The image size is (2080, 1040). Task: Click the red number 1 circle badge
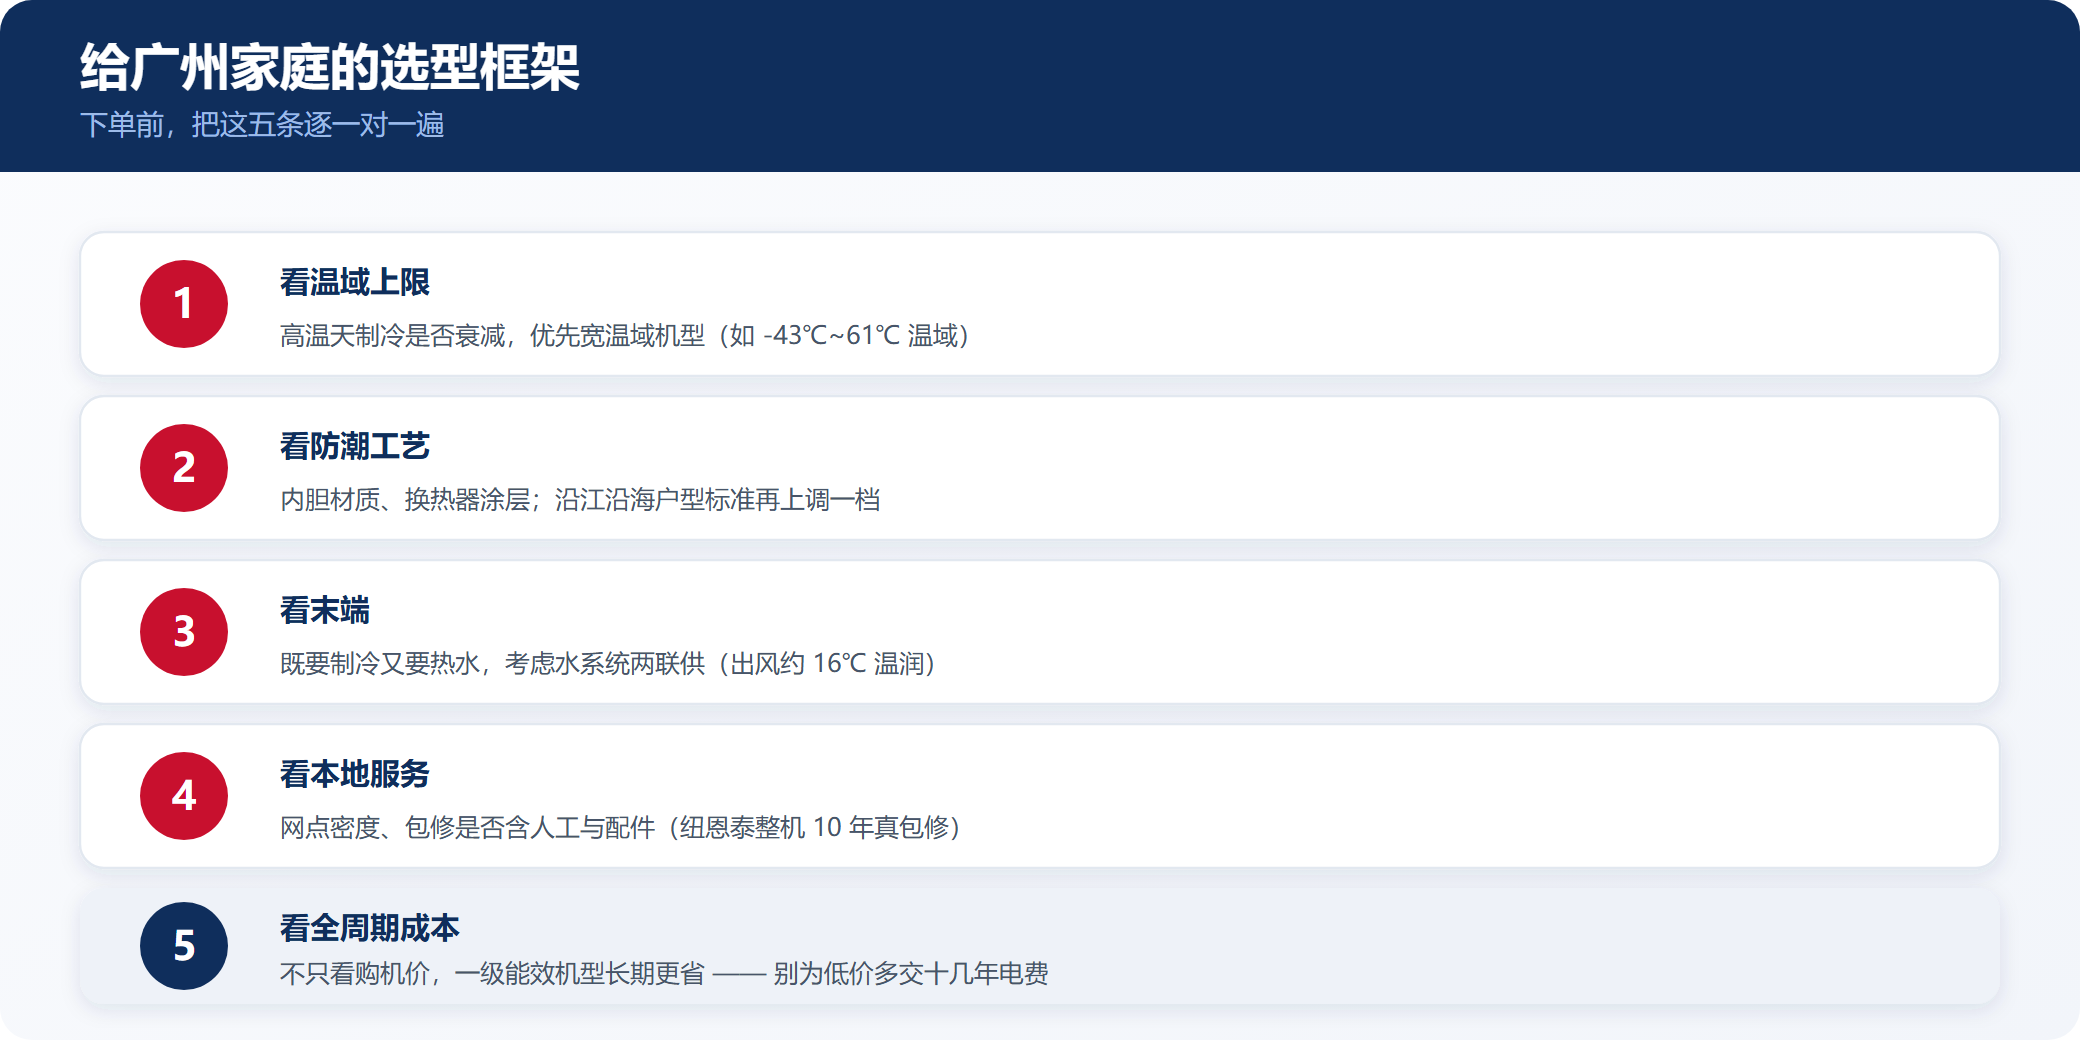pos(184,304)
